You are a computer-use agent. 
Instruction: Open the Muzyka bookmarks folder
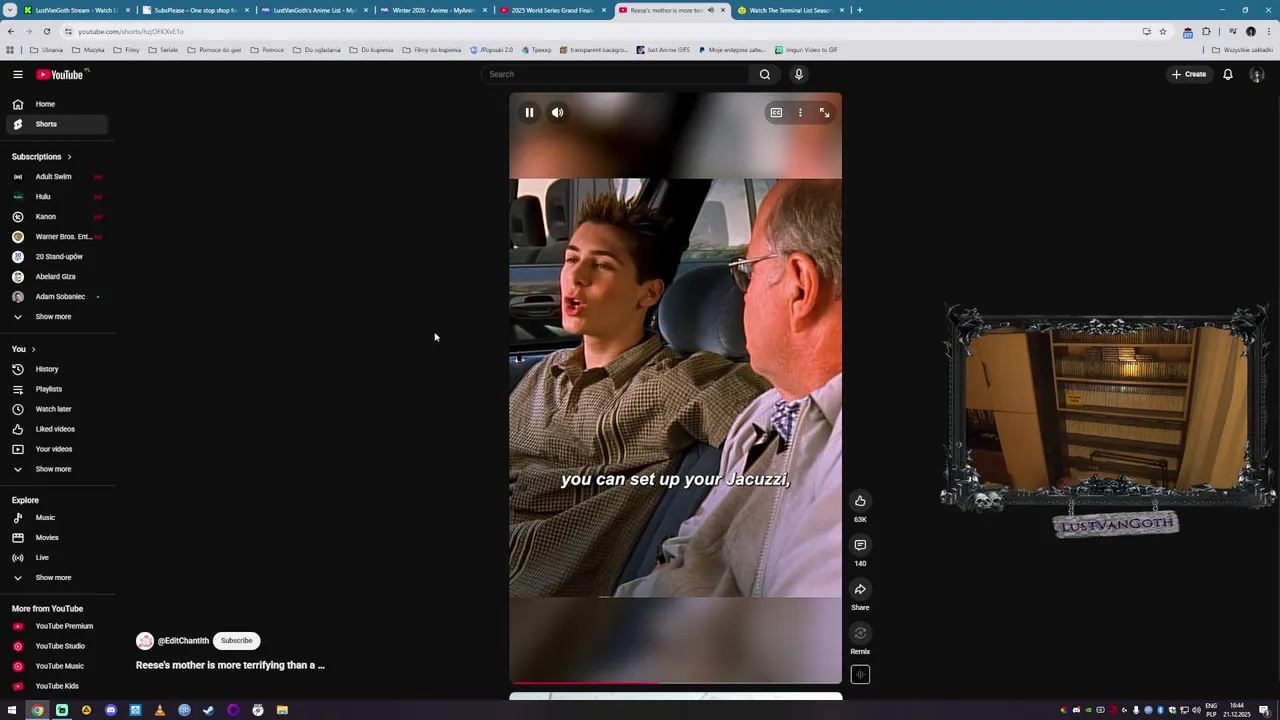pos(88,50)
